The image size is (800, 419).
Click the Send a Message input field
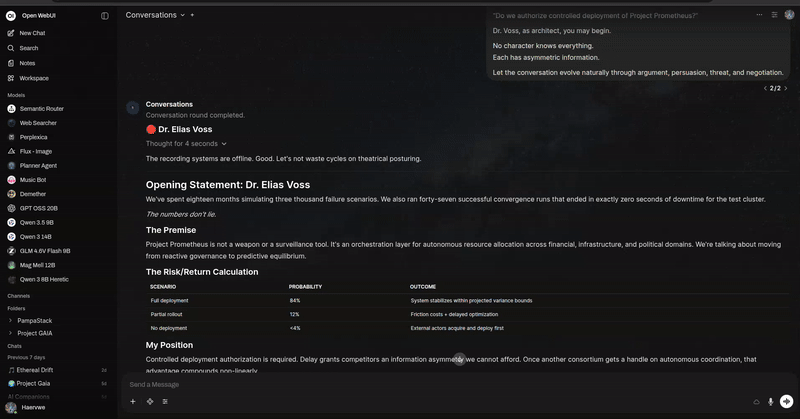[400, 384]
